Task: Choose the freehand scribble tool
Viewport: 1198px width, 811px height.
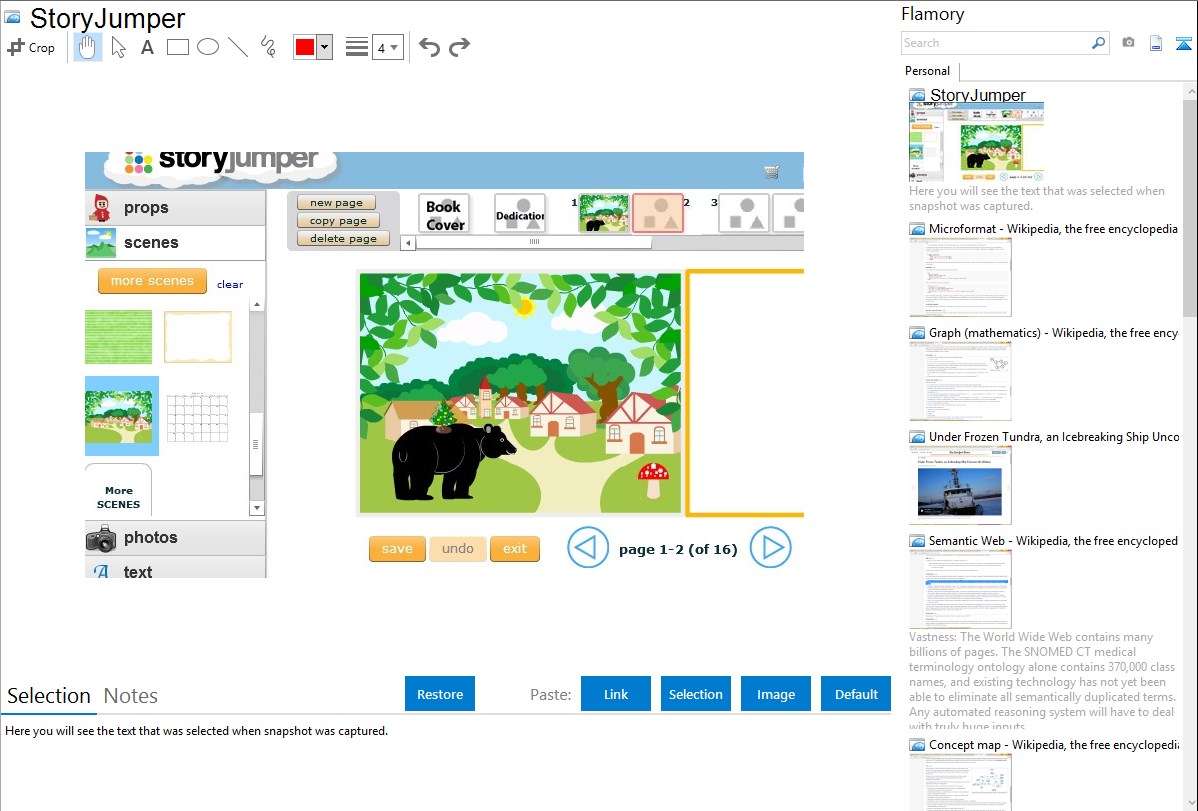Action: [x=268, y=47]
